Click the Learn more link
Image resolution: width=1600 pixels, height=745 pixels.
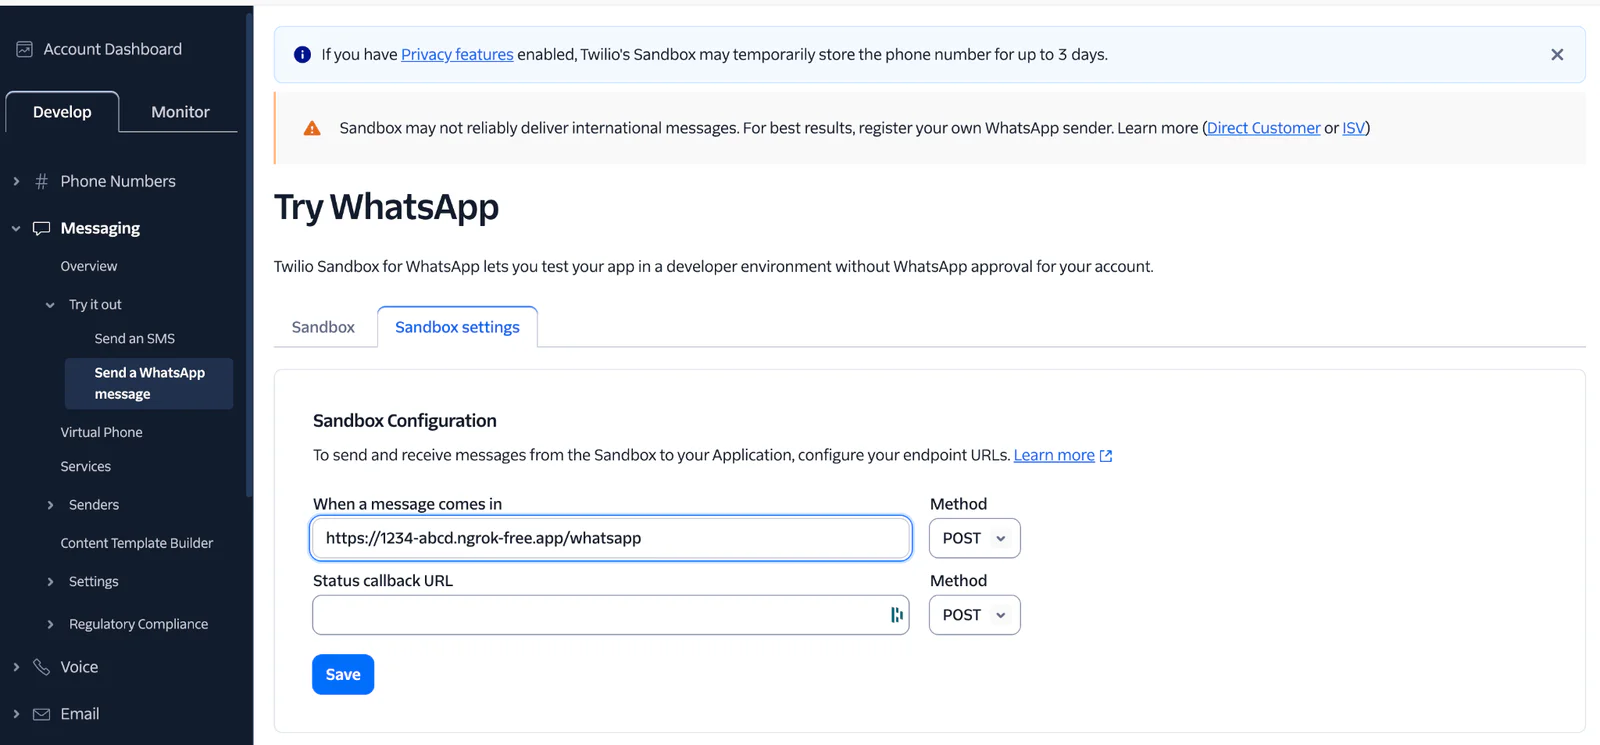(1054, 455)
